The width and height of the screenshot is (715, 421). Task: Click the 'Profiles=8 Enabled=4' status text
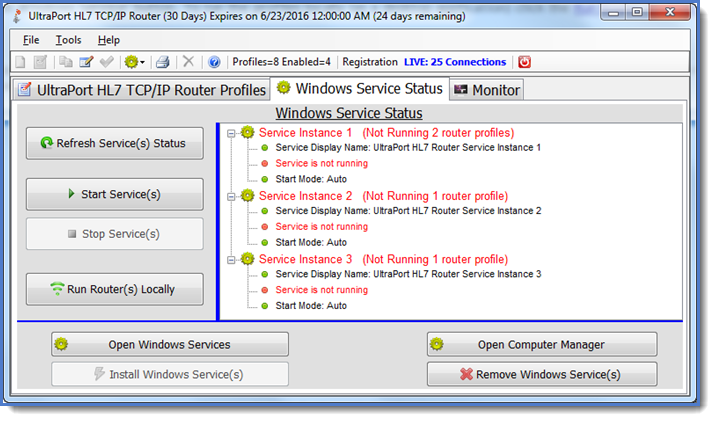click(281, 62)
